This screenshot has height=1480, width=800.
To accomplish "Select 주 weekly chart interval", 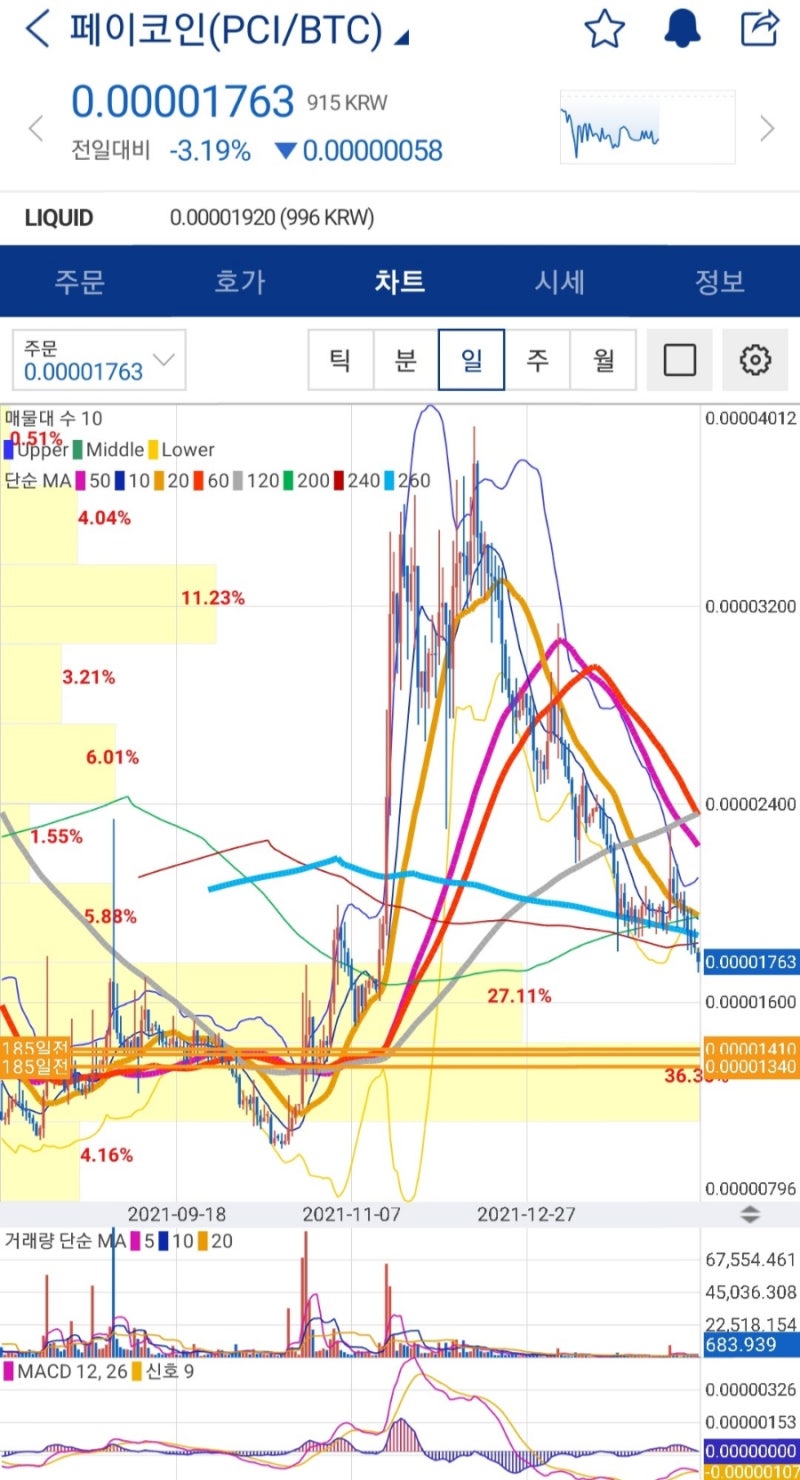I will point(537,359).
